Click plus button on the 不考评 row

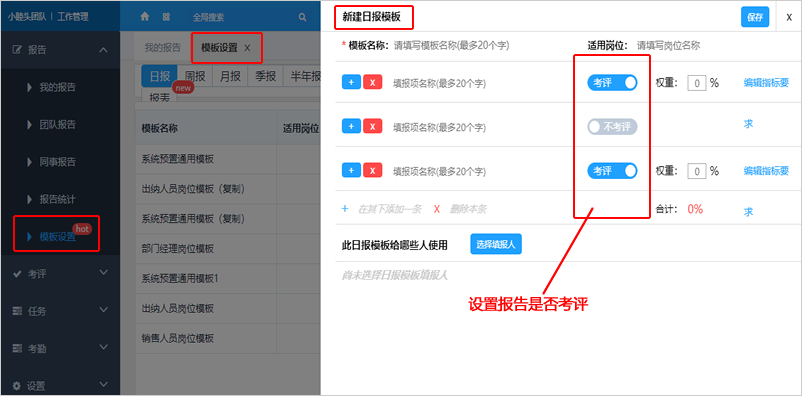click(x=351, y=126)
